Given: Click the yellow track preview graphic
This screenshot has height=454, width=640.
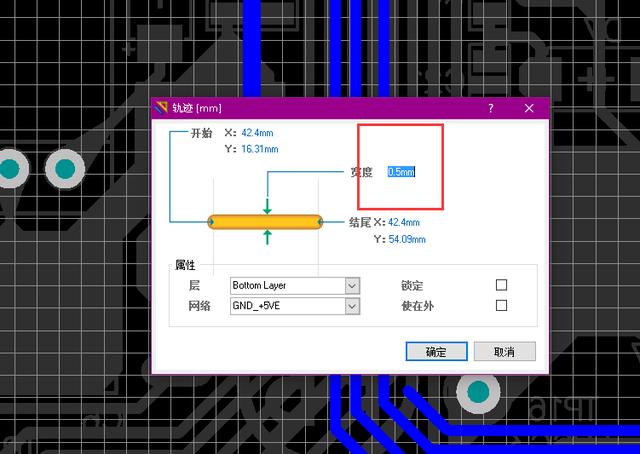Looking at the screenshot, I should [265, 222].
